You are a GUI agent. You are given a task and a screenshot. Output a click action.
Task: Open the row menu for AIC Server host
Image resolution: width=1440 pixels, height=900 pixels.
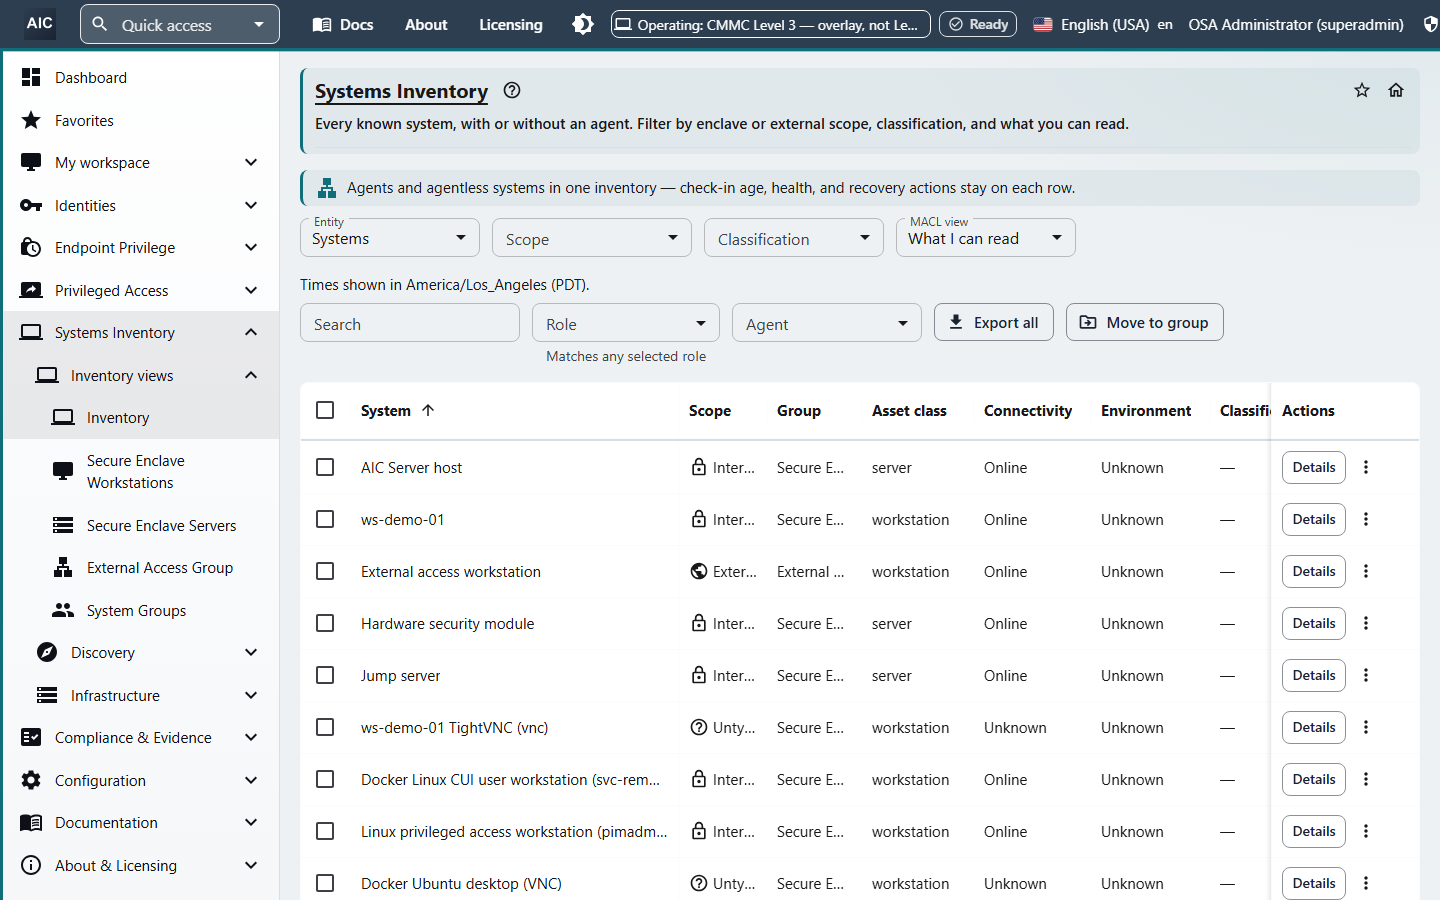pos(1366,467)
